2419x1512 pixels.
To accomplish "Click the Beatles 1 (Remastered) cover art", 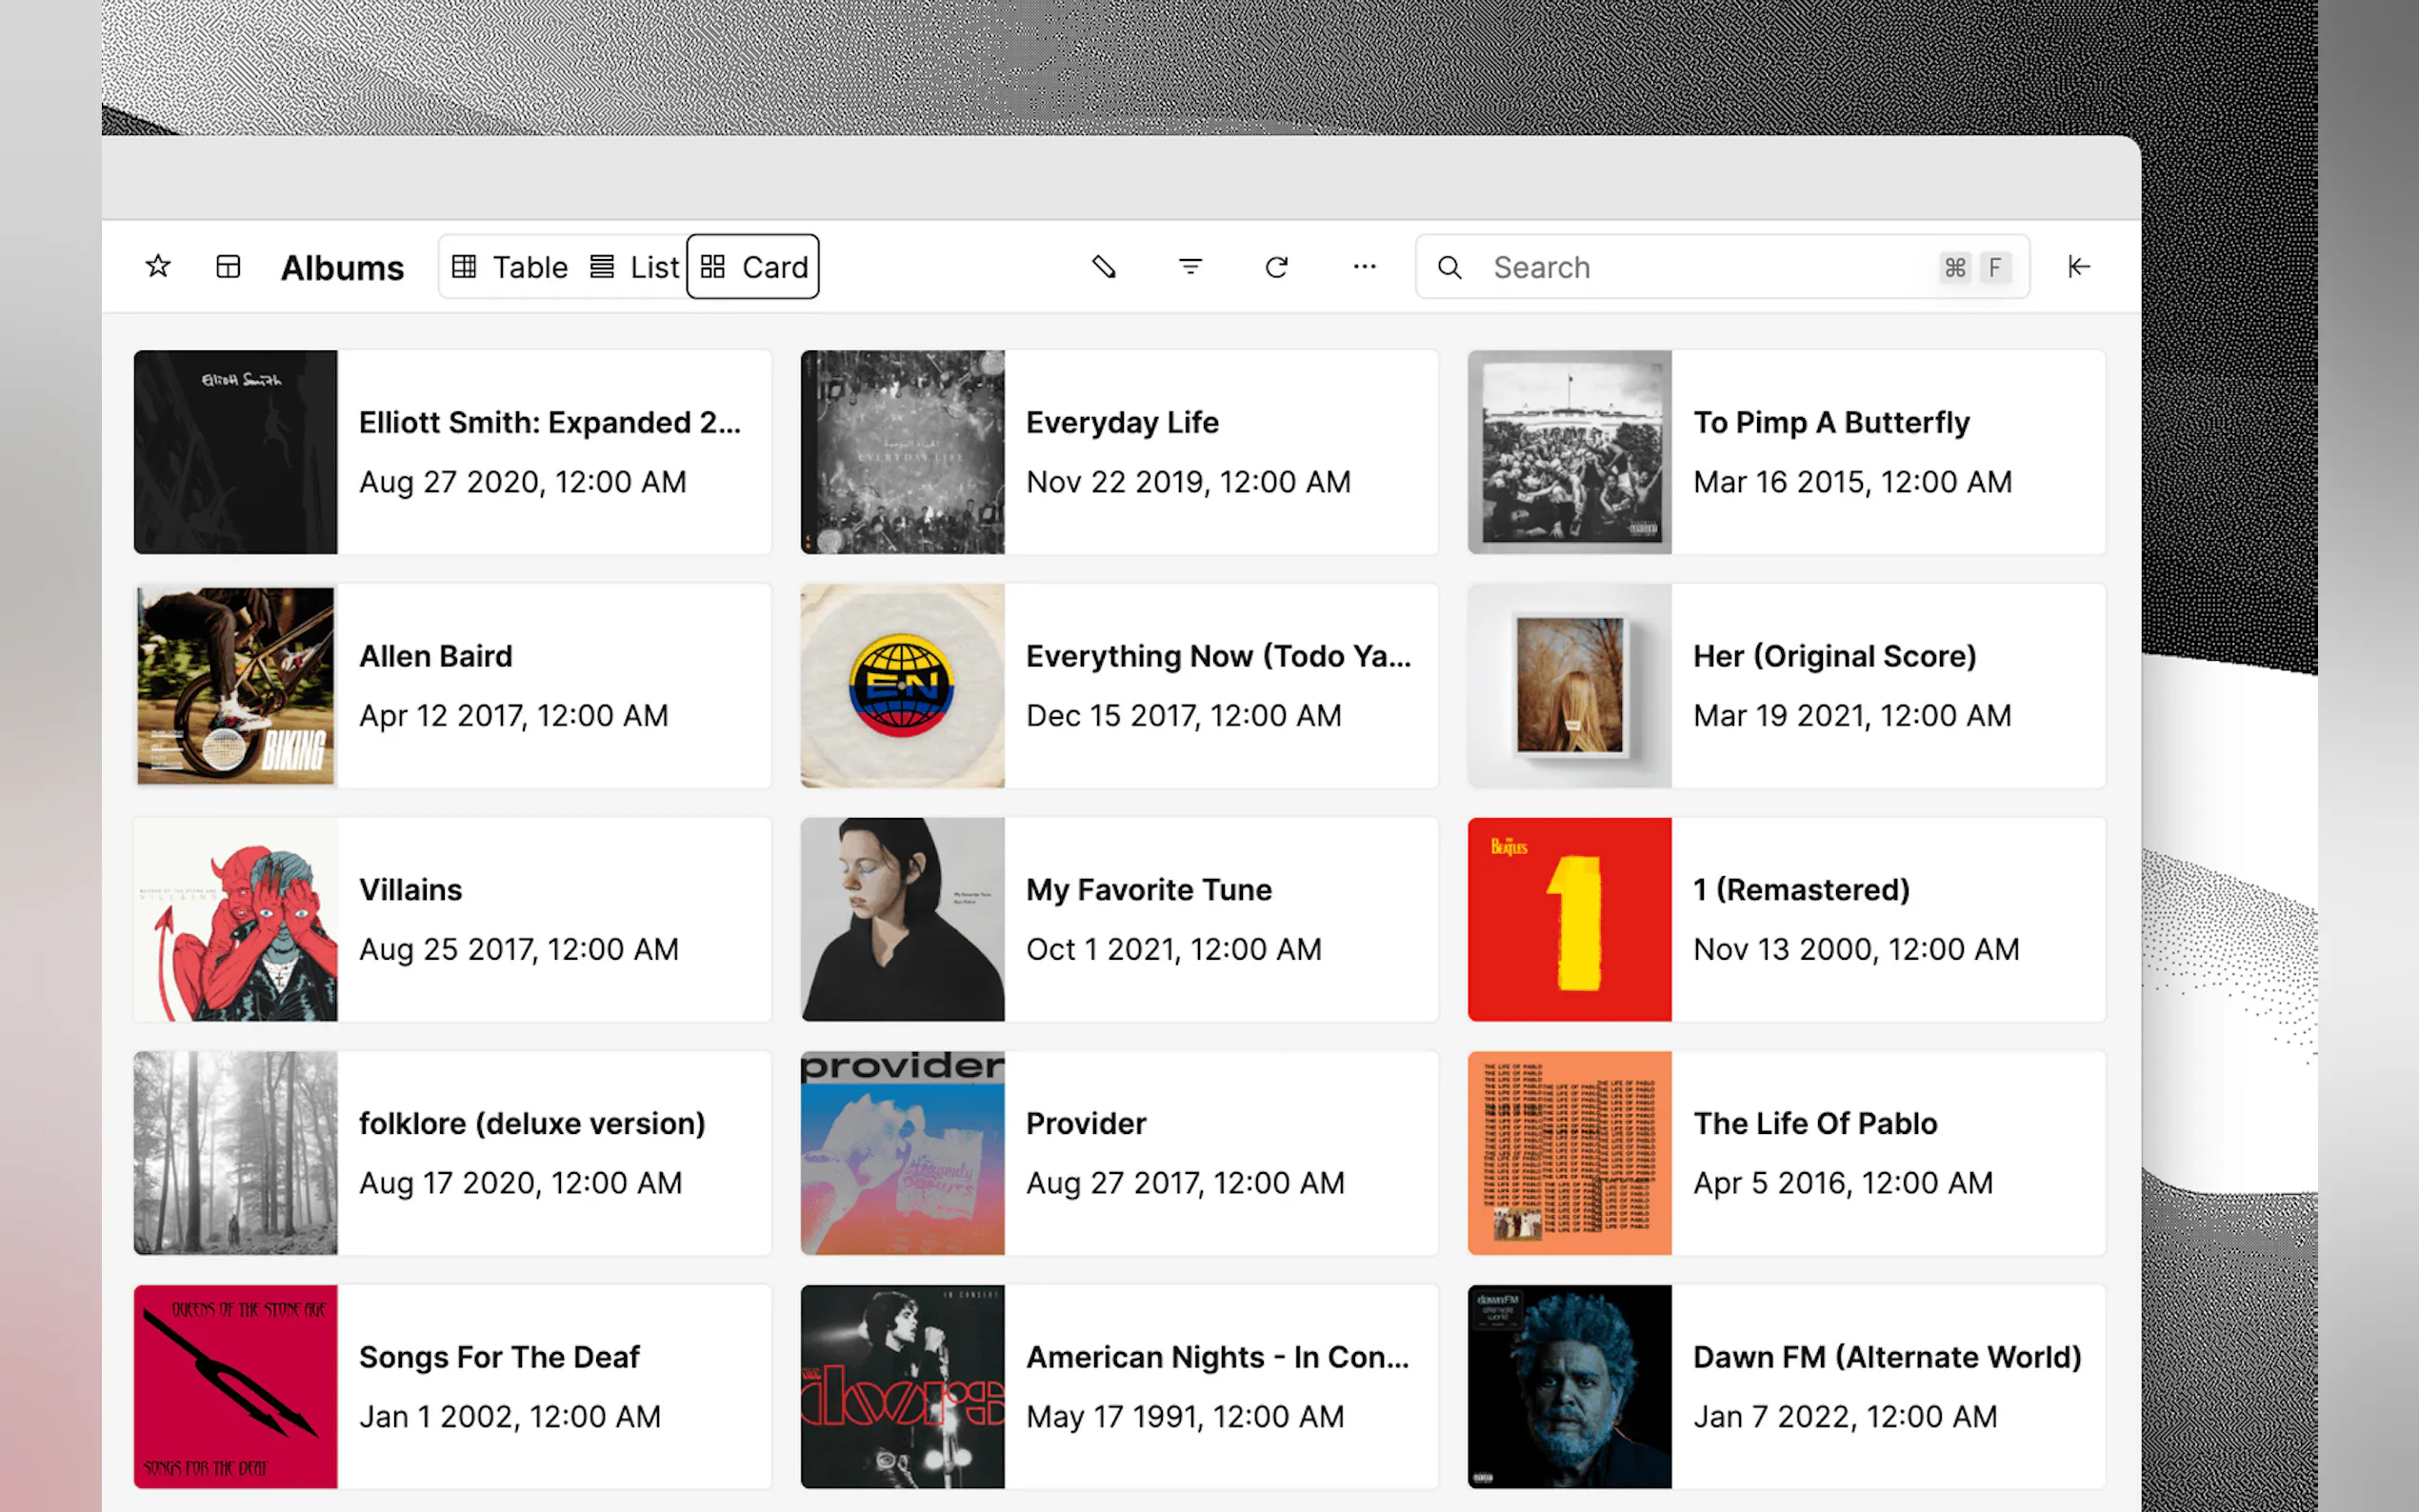I will click(1569, 919).
